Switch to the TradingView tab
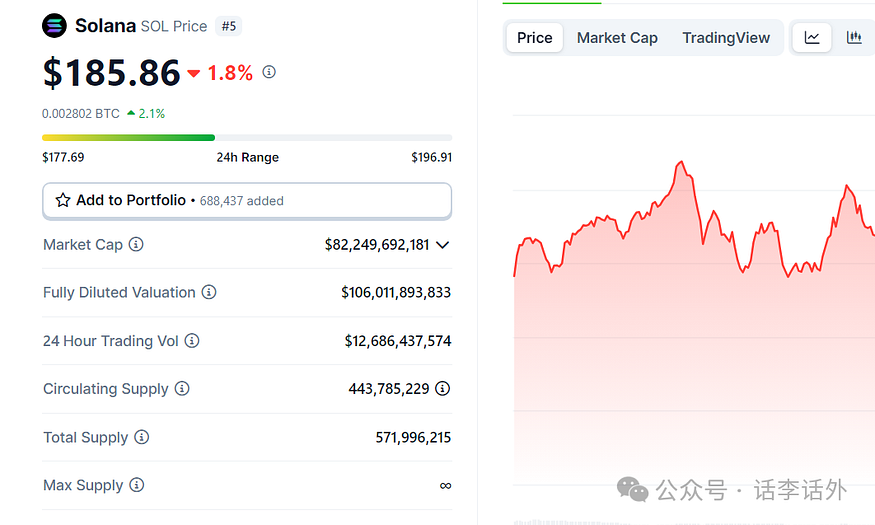Image resolution: width=875 pixels, height=525 pixels. coord(726,38)
